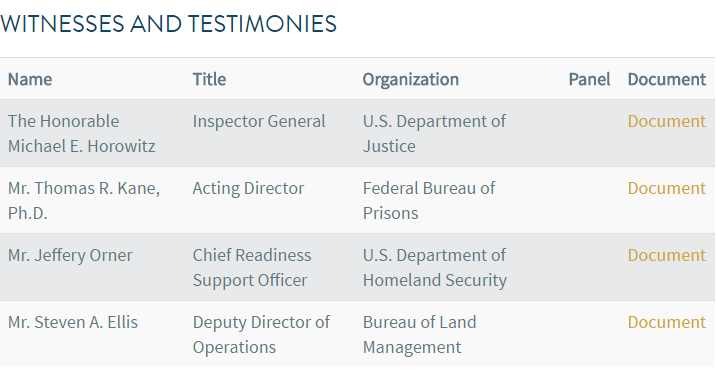Click Deputy Director of Operations cell
The height and width of the screenshot is (371, 716).
point(261,334)
